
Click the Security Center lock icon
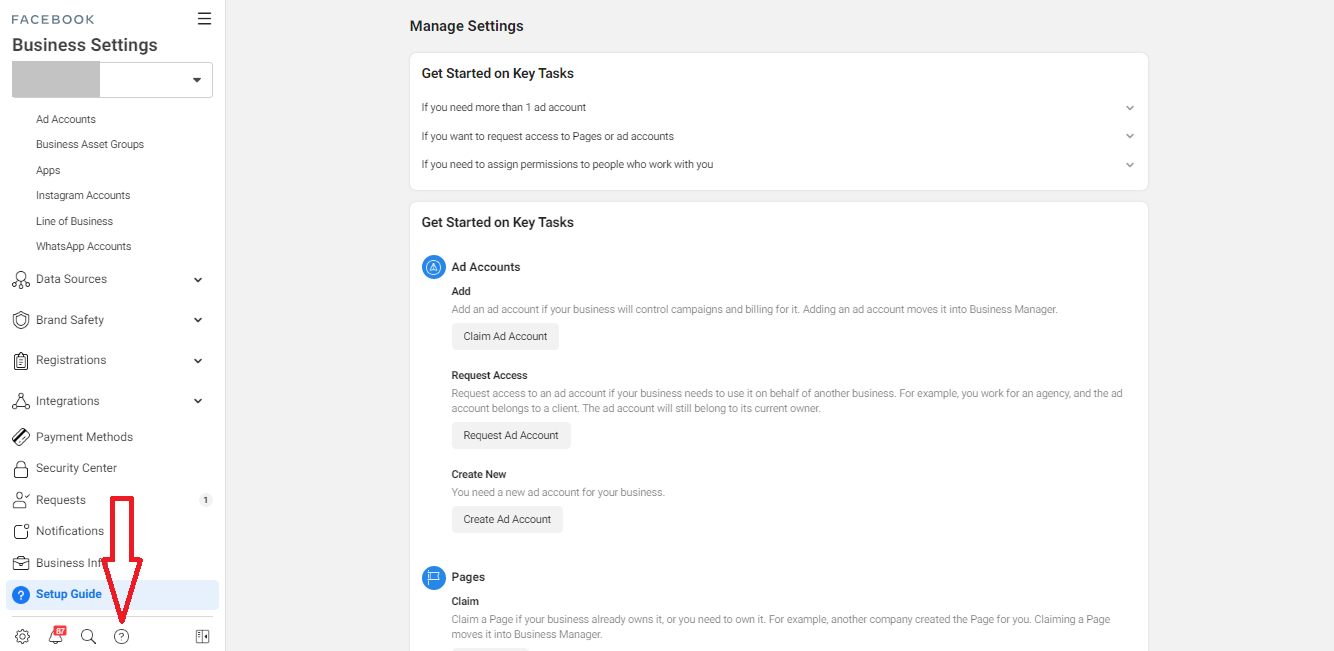point(21,468)
